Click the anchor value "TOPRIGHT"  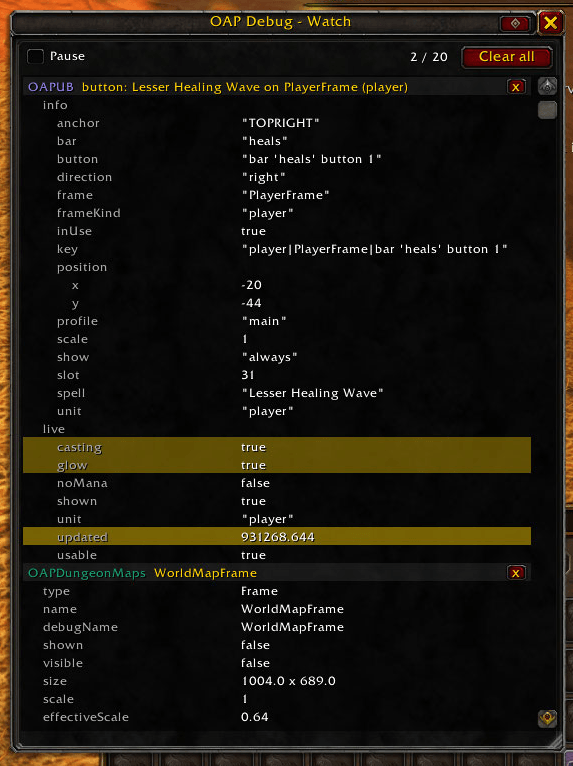click(x=280, y=123)
